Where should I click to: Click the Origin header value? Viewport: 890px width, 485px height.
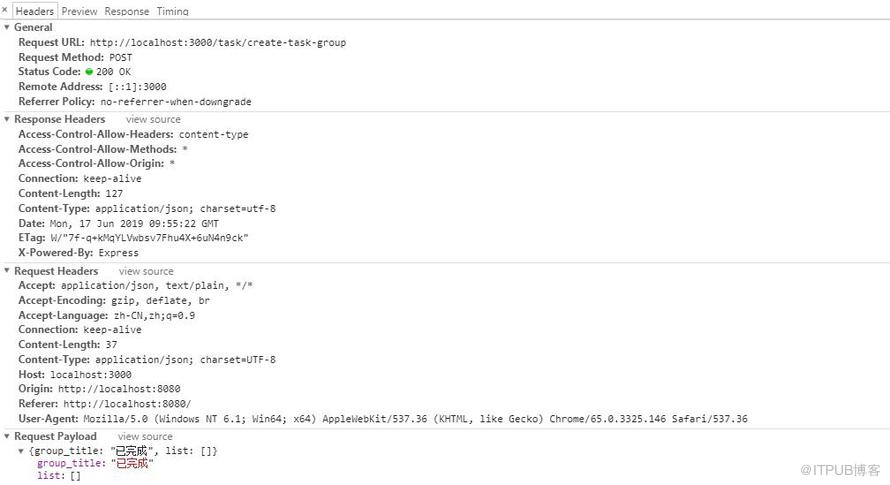[x=119, y=389]
